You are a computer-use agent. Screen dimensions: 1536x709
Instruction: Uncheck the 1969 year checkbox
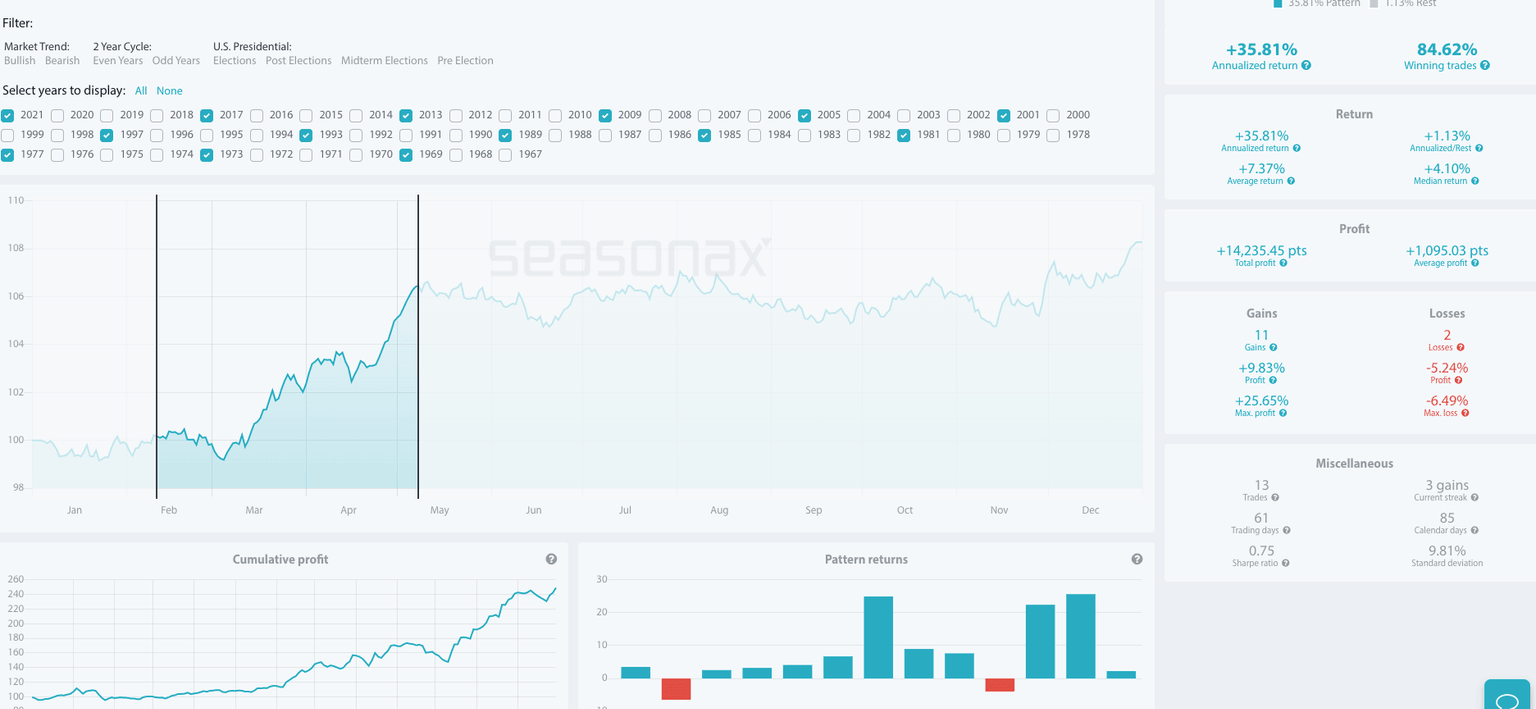[x=406, y=155]
